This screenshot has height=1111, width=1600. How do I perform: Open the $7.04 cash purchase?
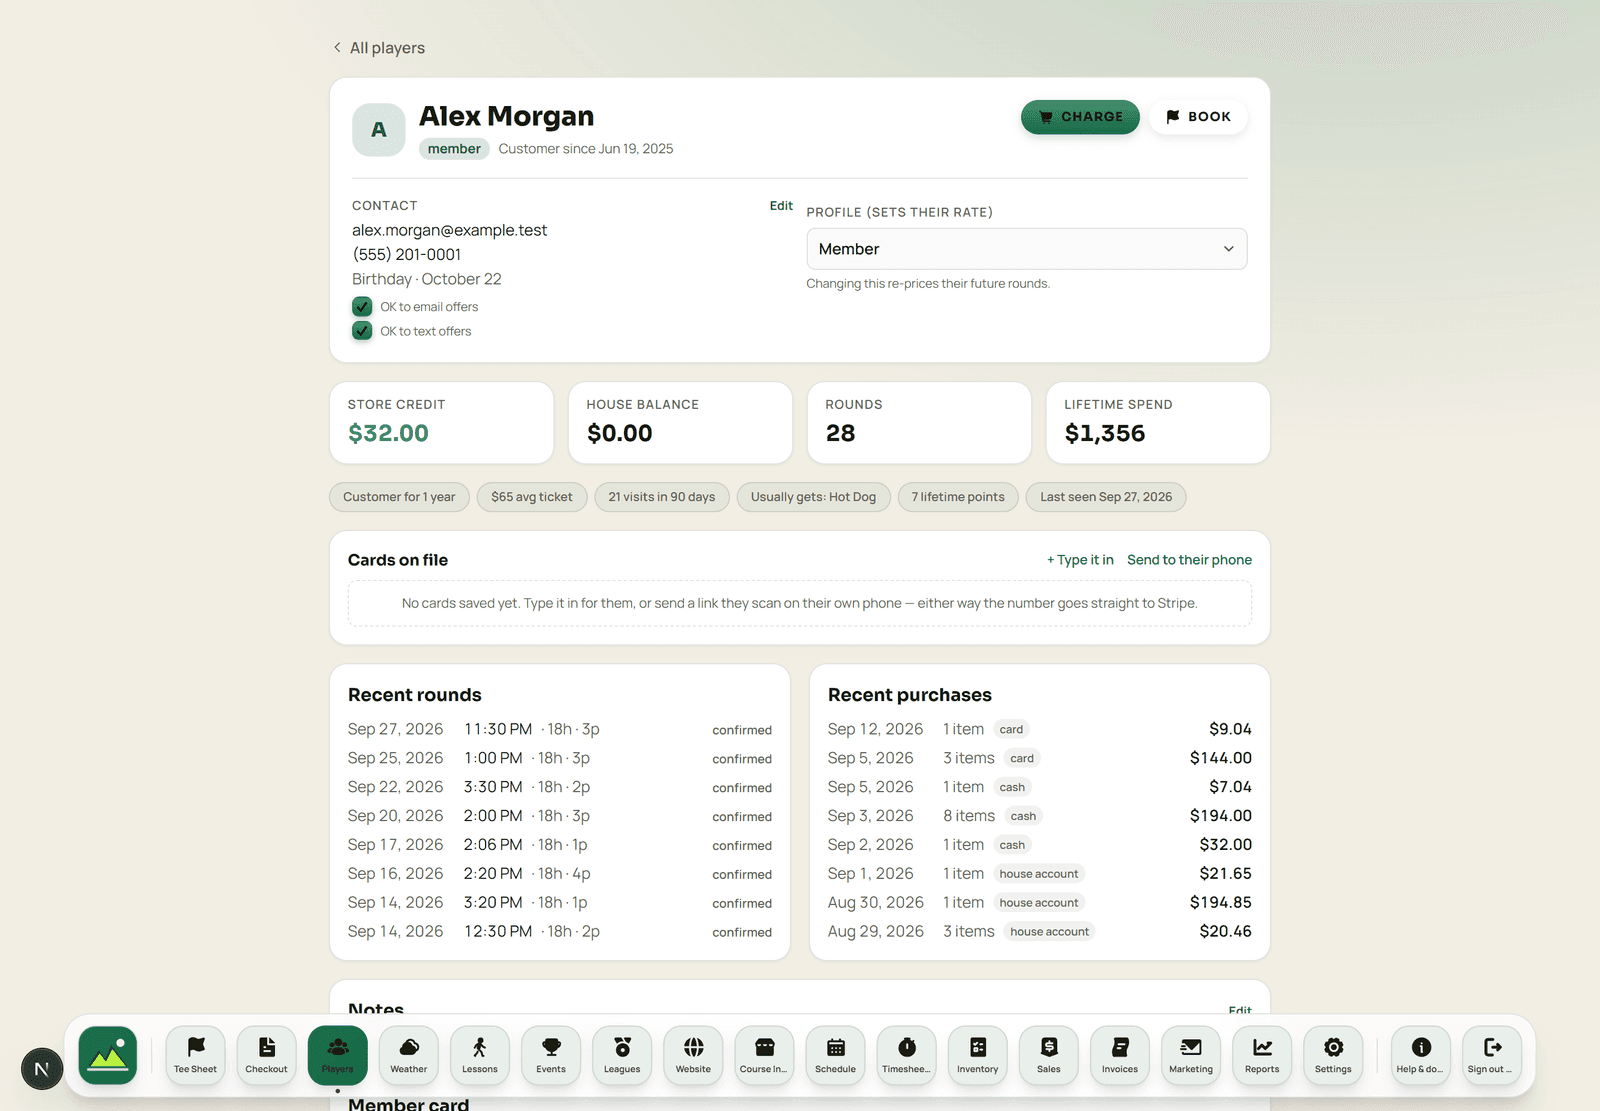[x=1040, y=788]
